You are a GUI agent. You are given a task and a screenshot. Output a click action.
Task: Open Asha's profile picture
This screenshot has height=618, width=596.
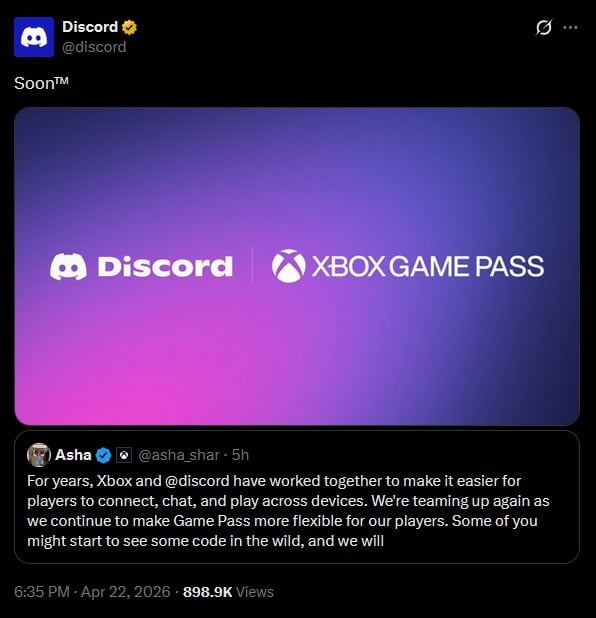click(39, 455)
